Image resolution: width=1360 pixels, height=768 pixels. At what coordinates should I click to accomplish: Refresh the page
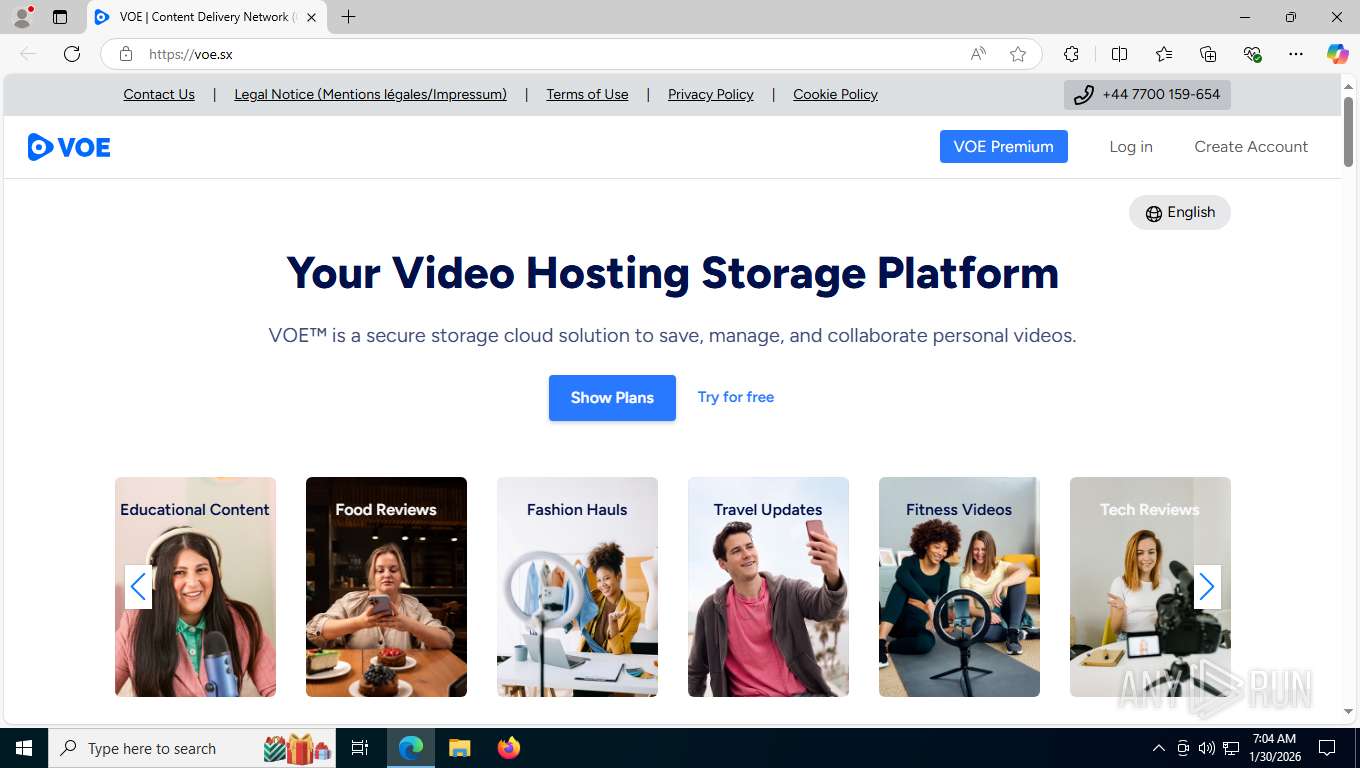tap(72, 54)
